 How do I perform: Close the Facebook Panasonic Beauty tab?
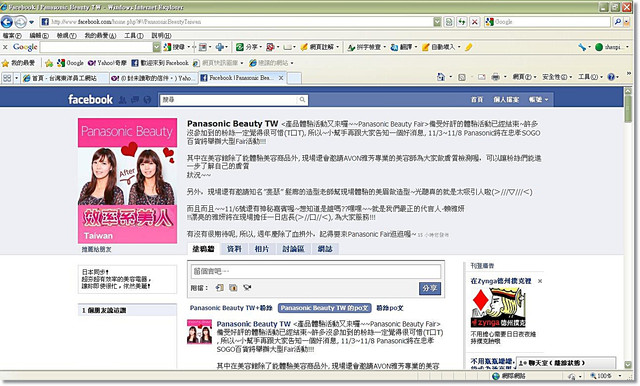281,78
